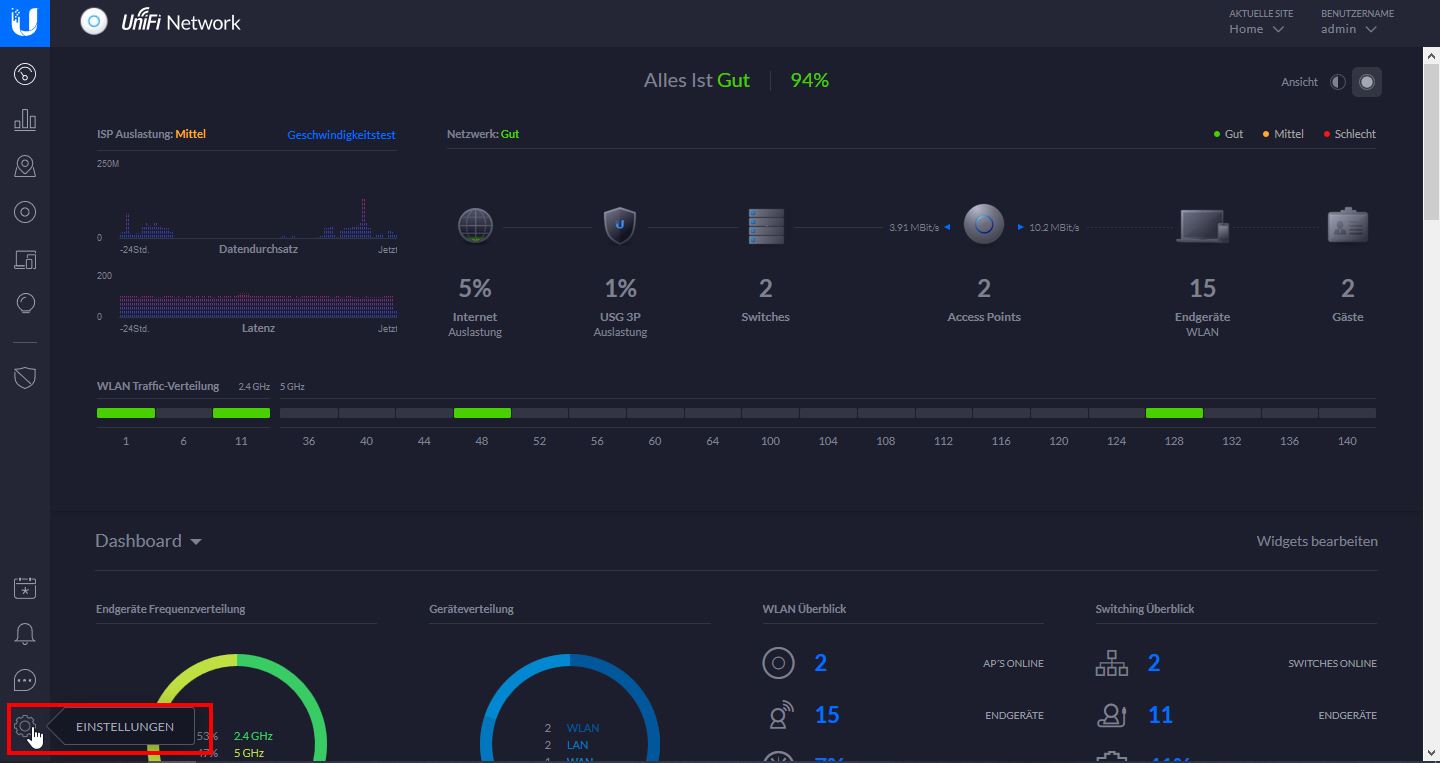Open the Clients sidebar icon
Image resolution: width=1440 pixels, height=763 pixels.
[25, 259]
